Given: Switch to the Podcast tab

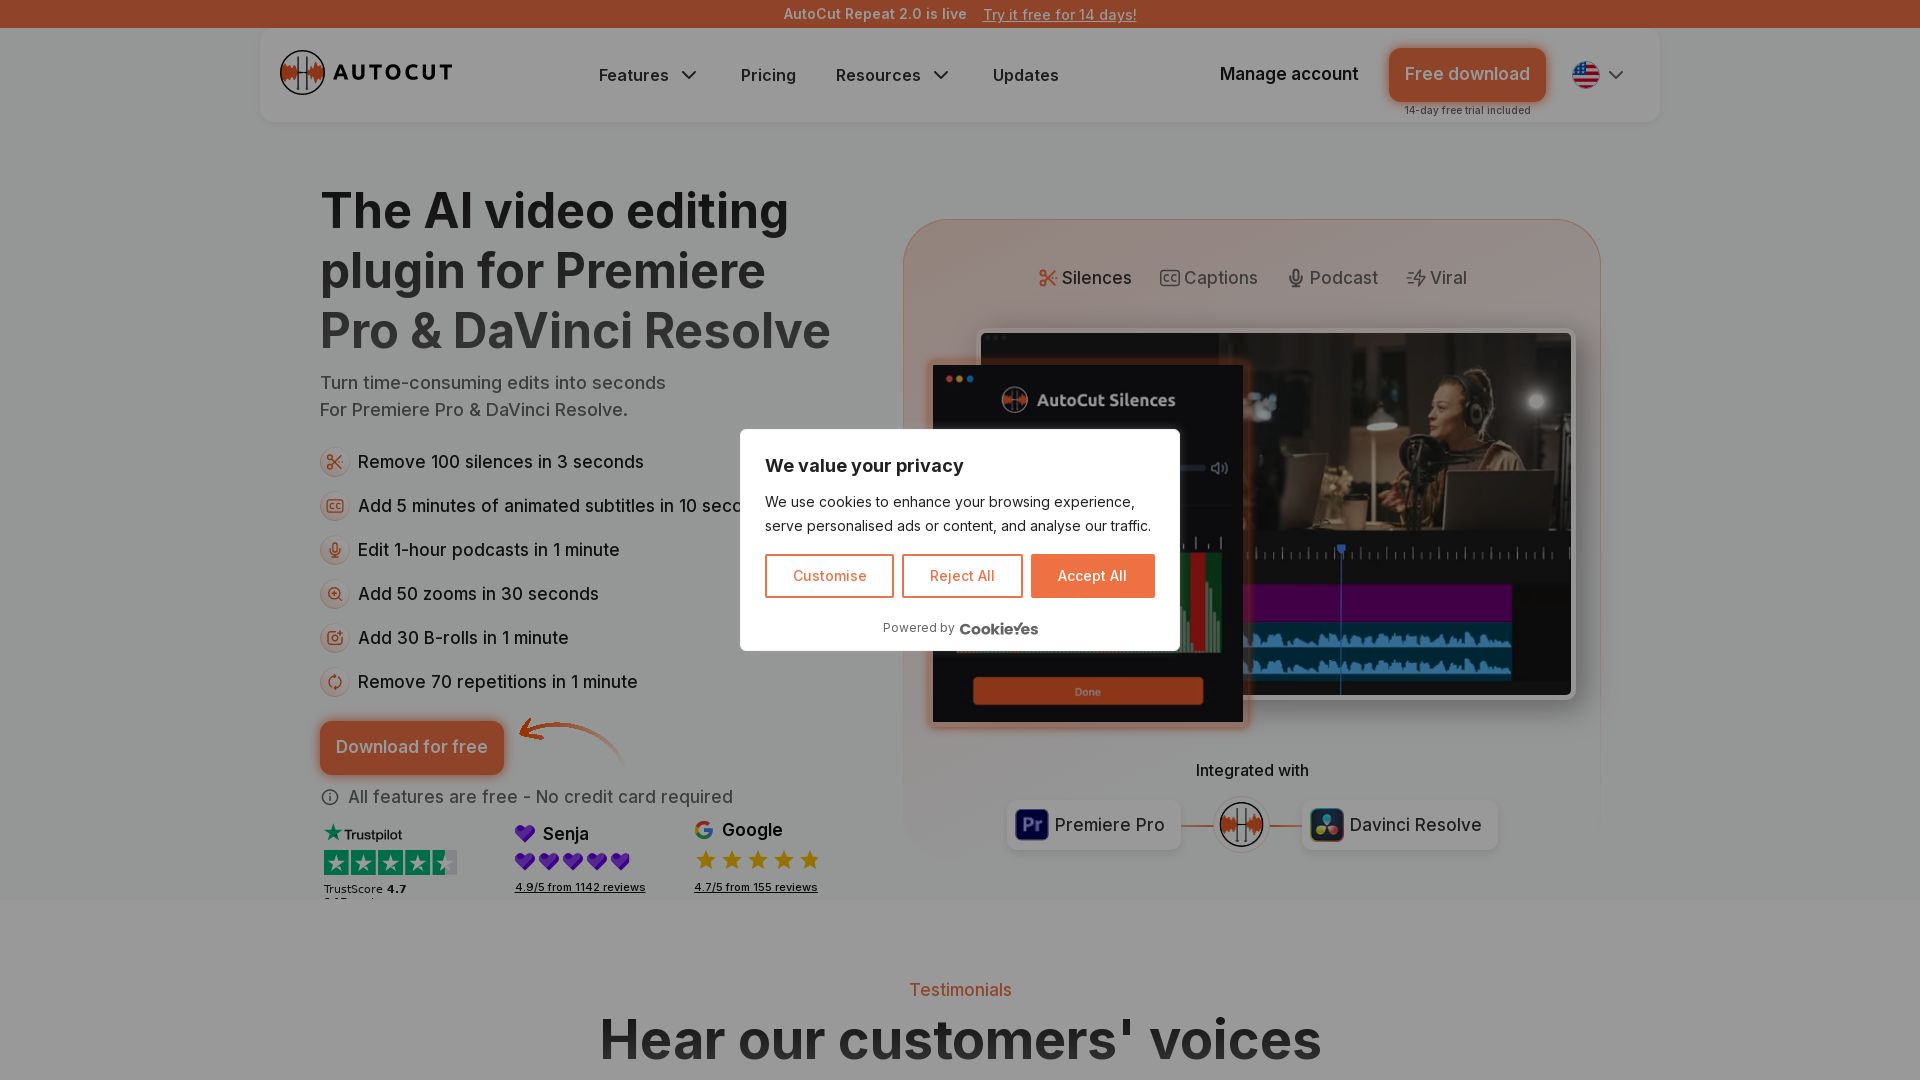Looking at the screenshot, I should point(1332,278).
